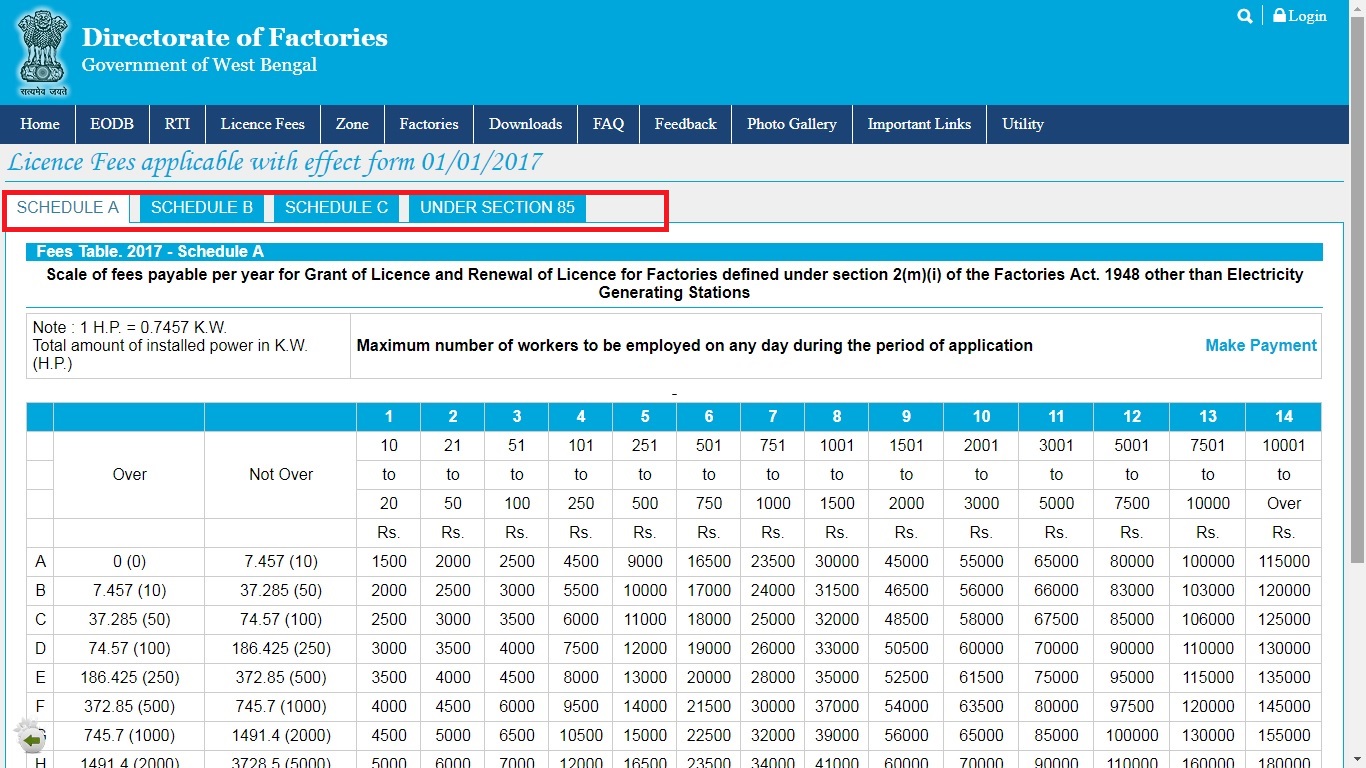Open the UNDER SECTION 85 tab
Viewport: 1366px width, 768px height.
tap(496, 207)
